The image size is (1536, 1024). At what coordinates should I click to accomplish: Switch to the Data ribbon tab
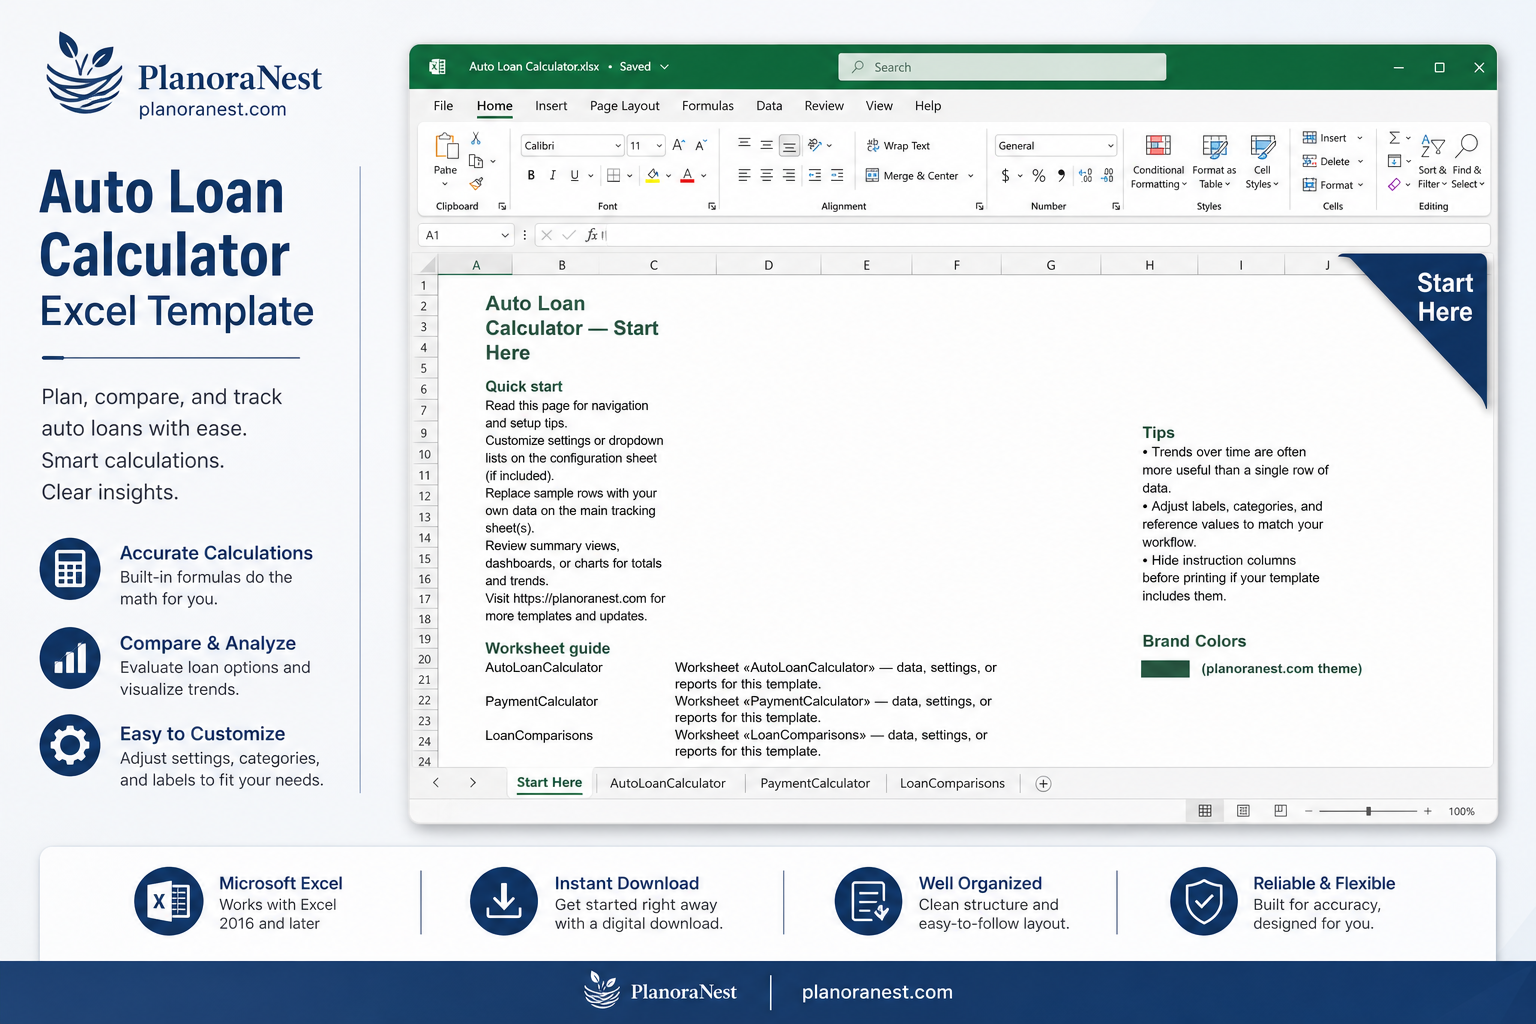769,106
